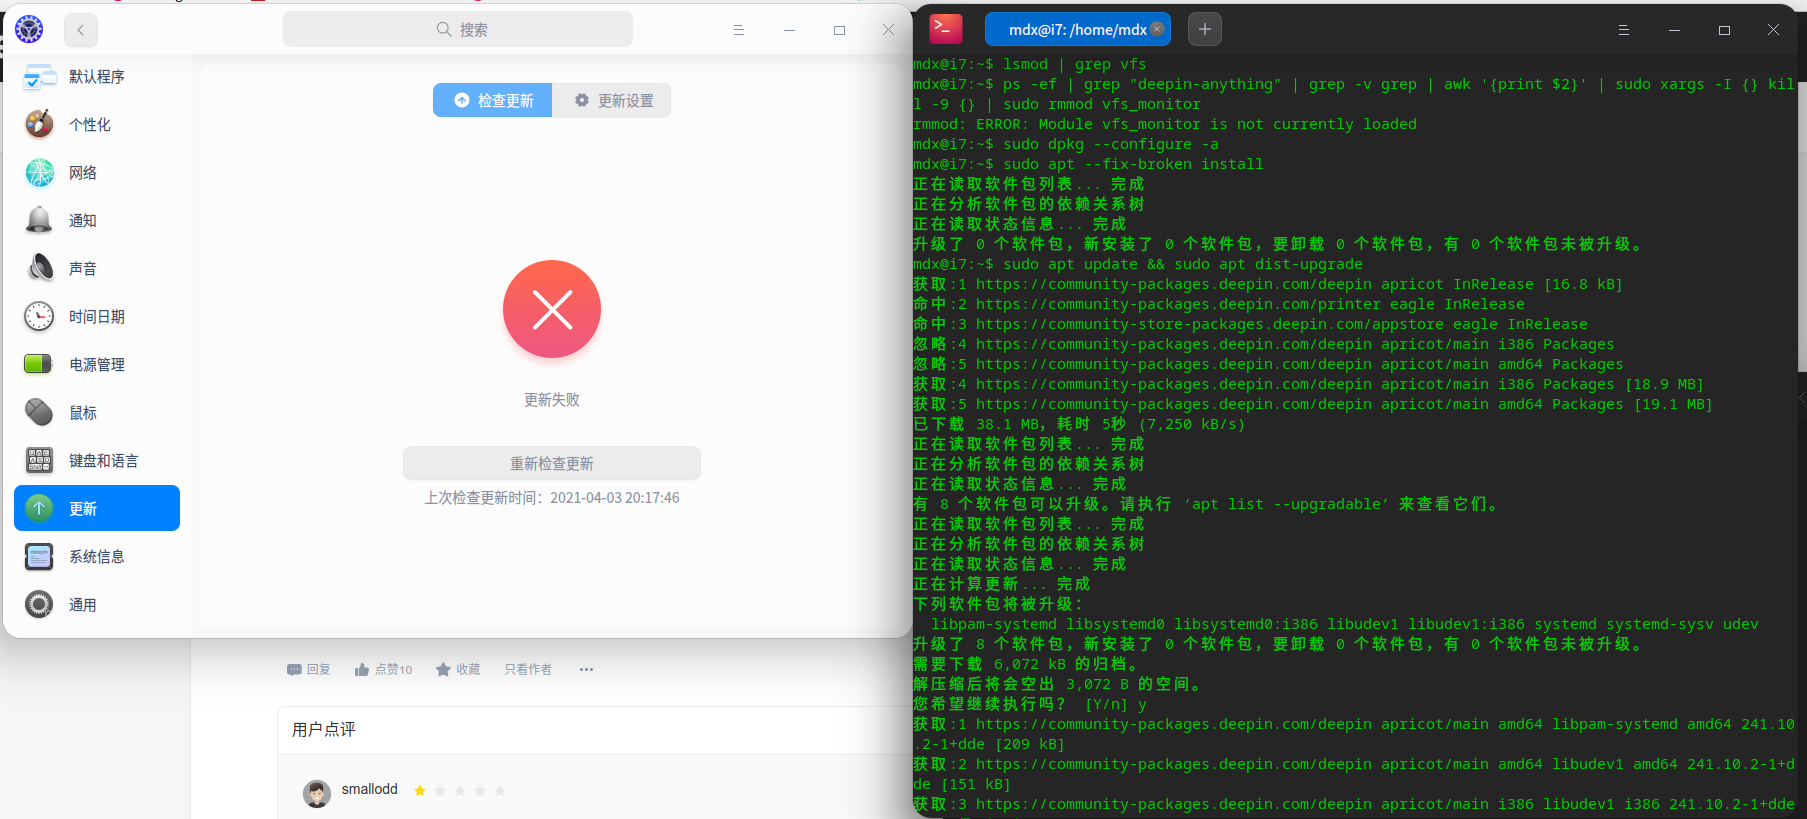Open the Power Management (电源管理) battery icon
Viewport: 1807px width, 819px height.
[40, 364]
